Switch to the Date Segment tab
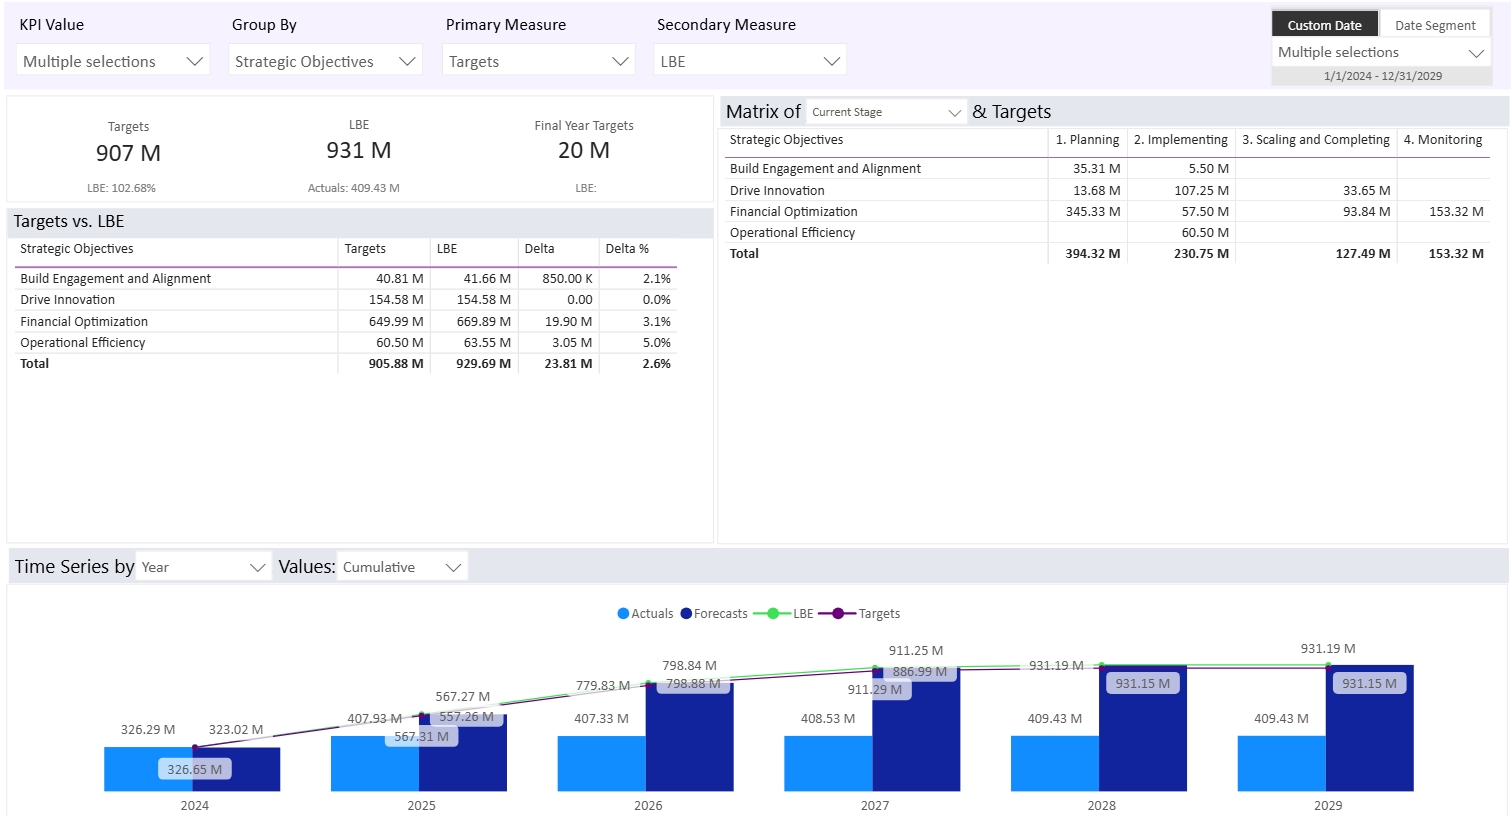1511x816 pixels. tap(1435, 25)
